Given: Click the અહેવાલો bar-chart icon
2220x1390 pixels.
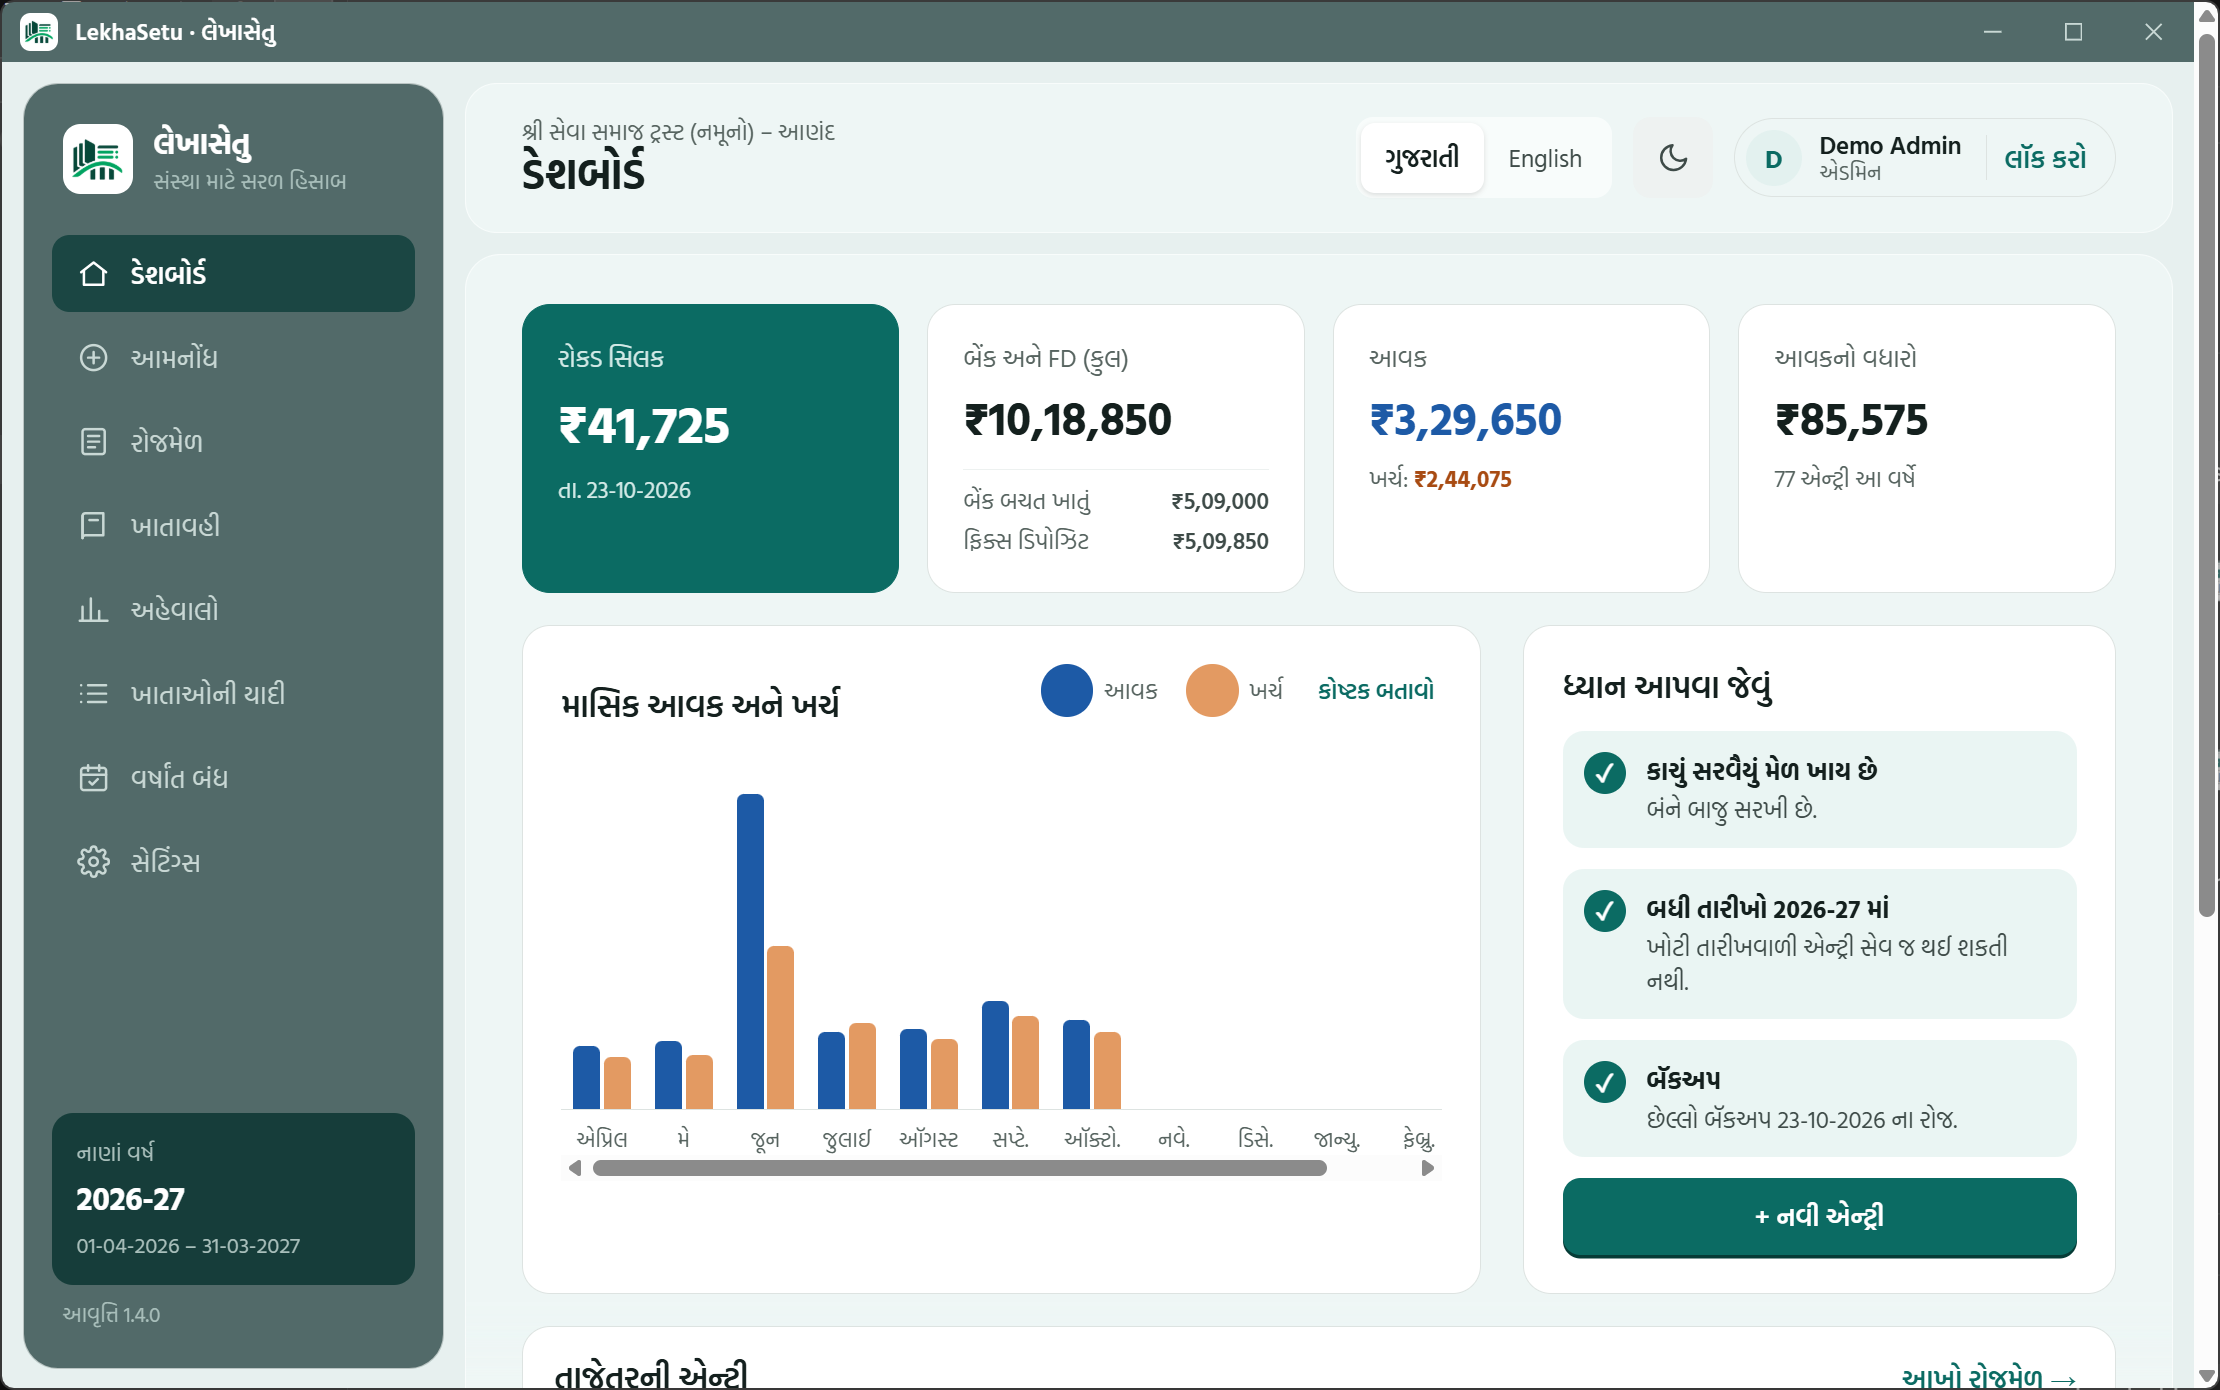Looking at the screenshot, I should click(x=93, y=610).
